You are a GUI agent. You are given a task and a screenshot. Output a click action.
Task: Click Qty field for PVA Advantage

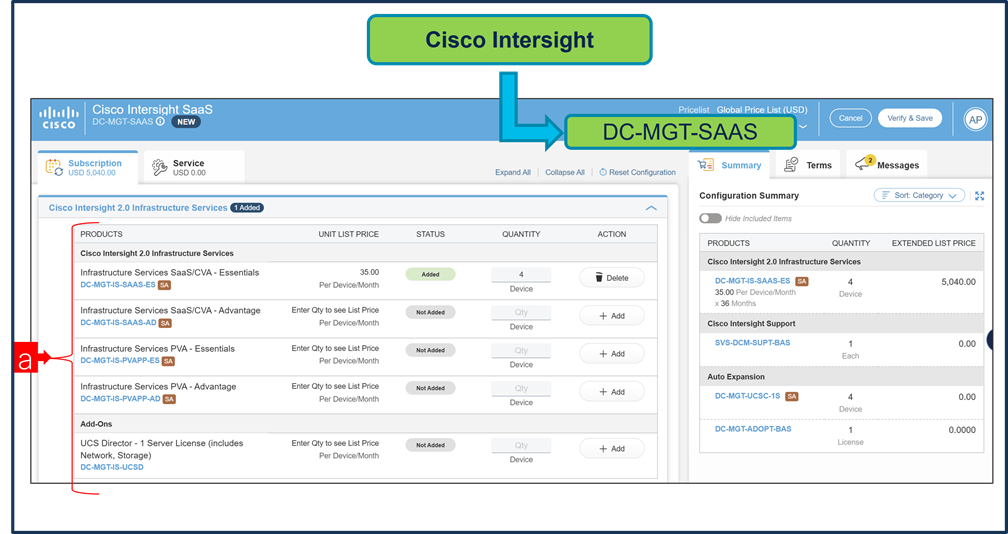[x=521, y=388]
